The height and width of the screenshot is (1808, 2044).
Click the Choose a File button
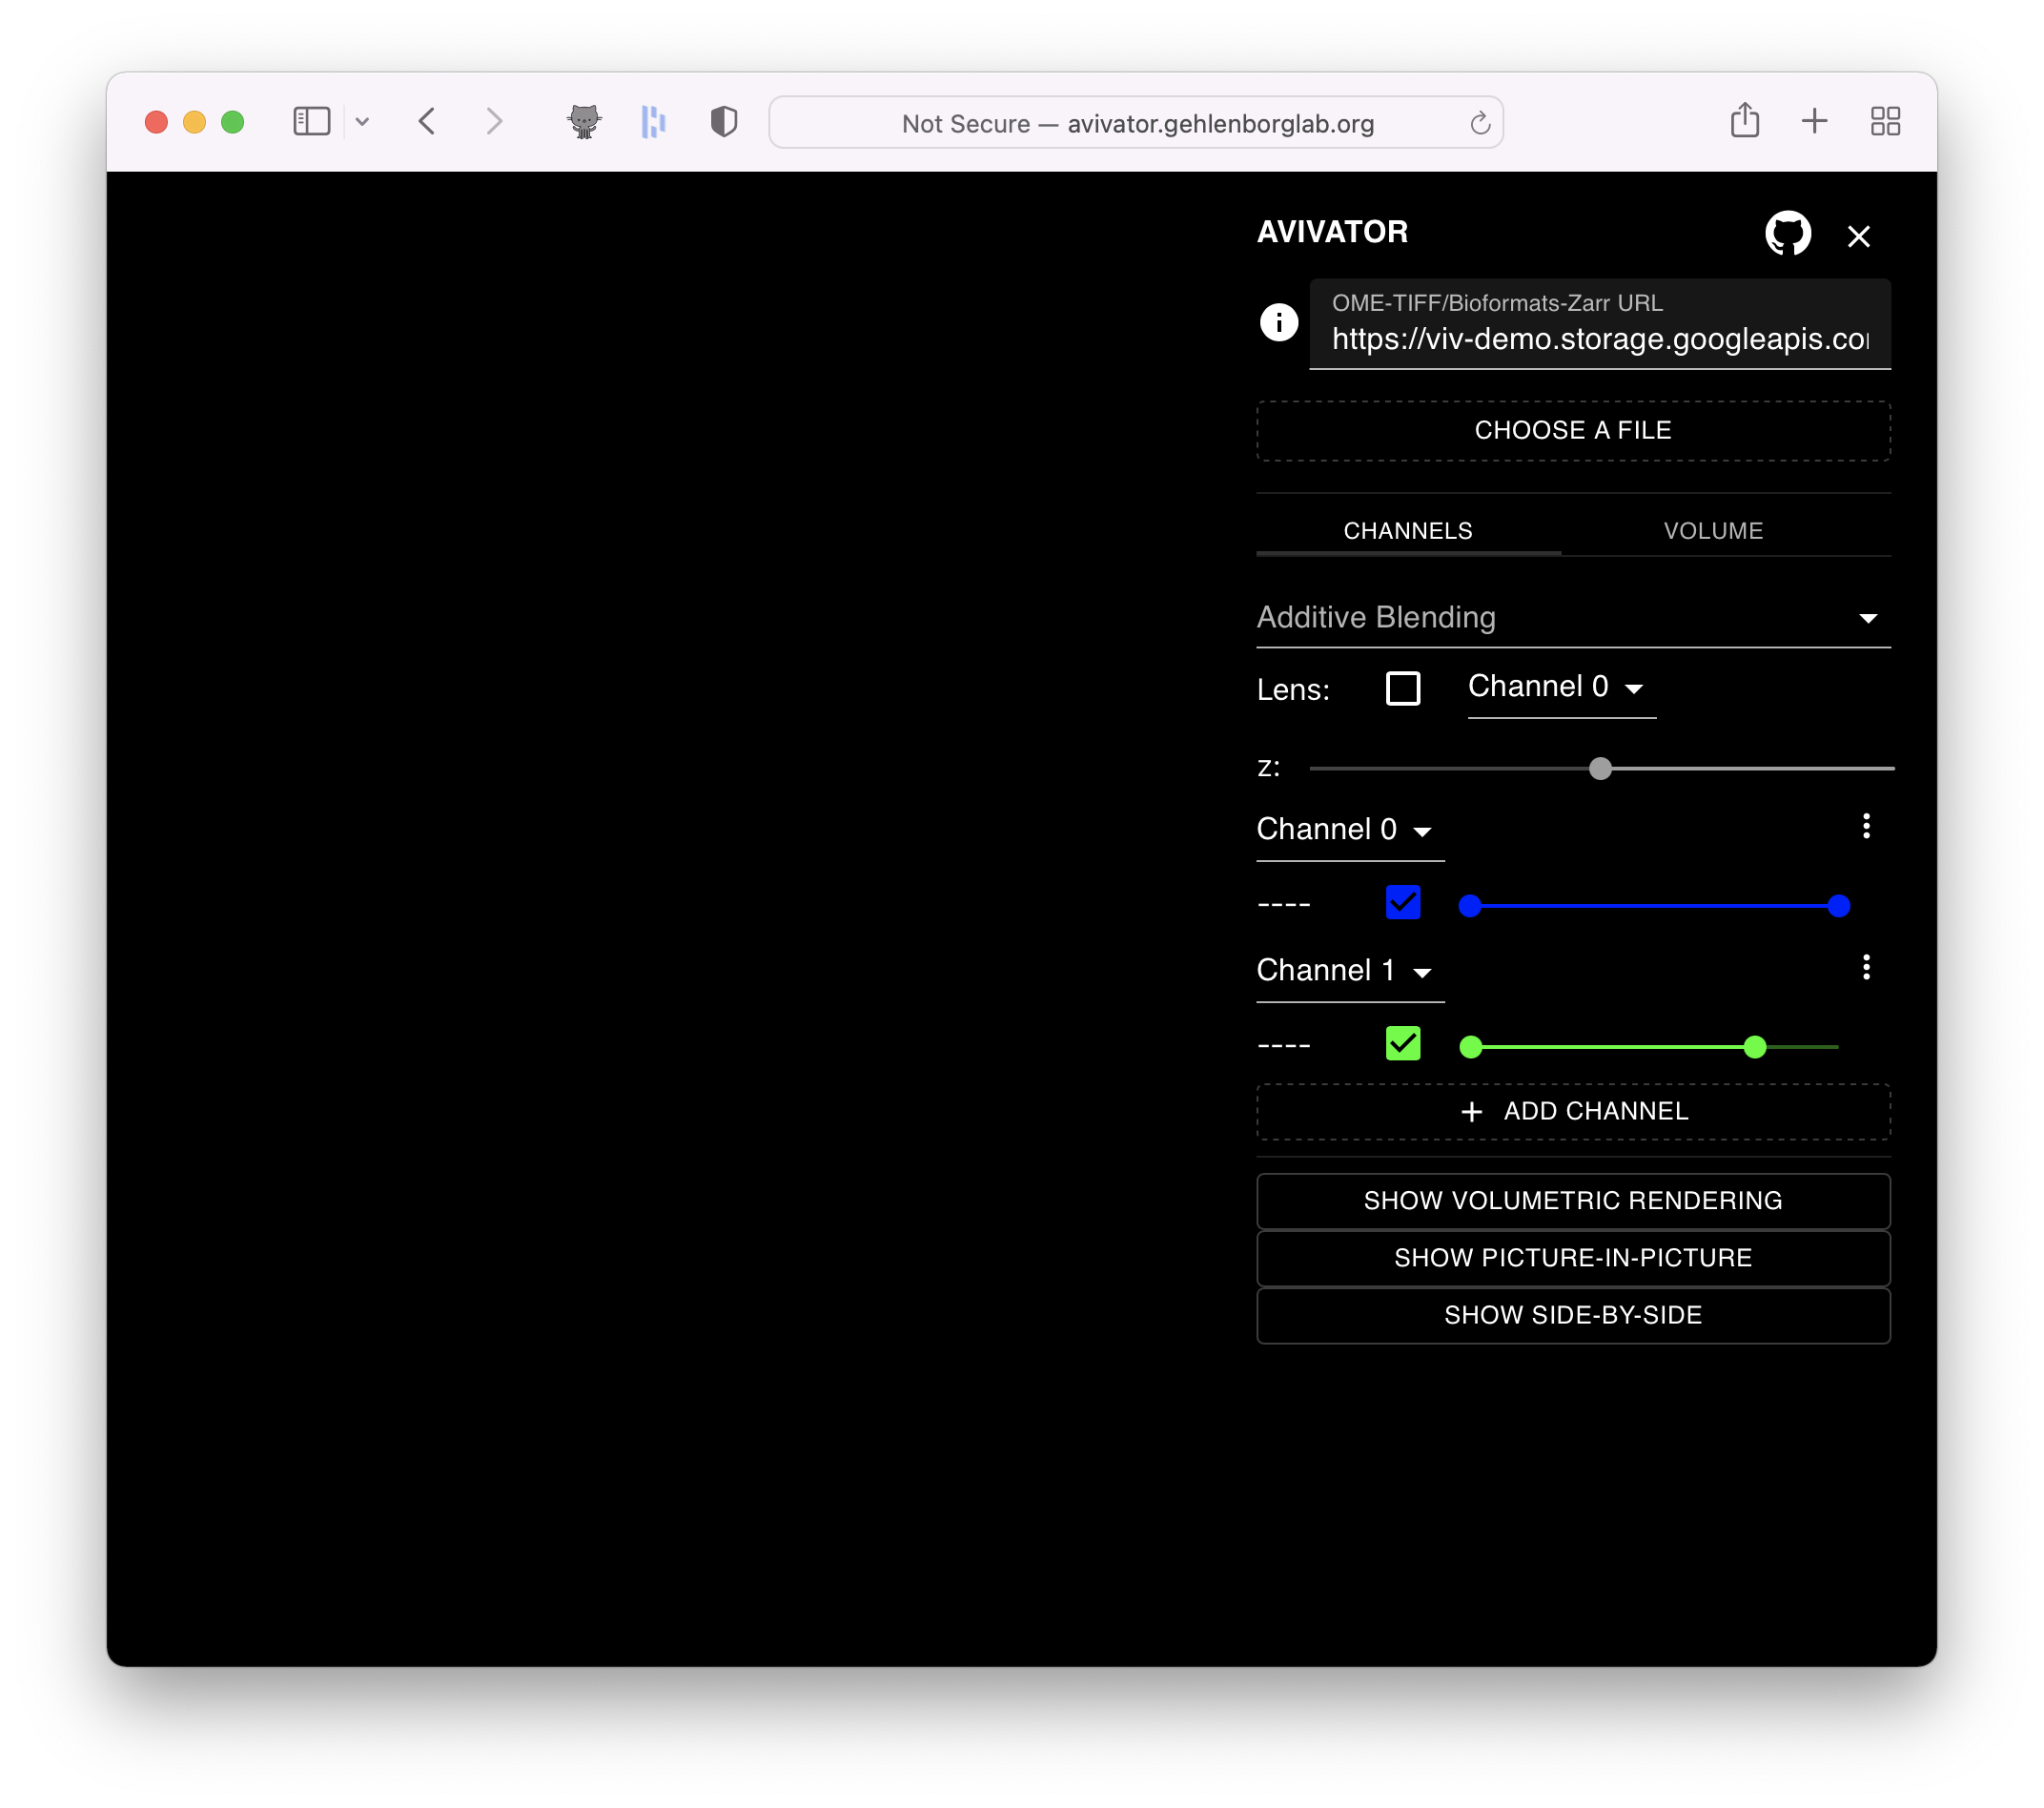(x=1573, y=430)
